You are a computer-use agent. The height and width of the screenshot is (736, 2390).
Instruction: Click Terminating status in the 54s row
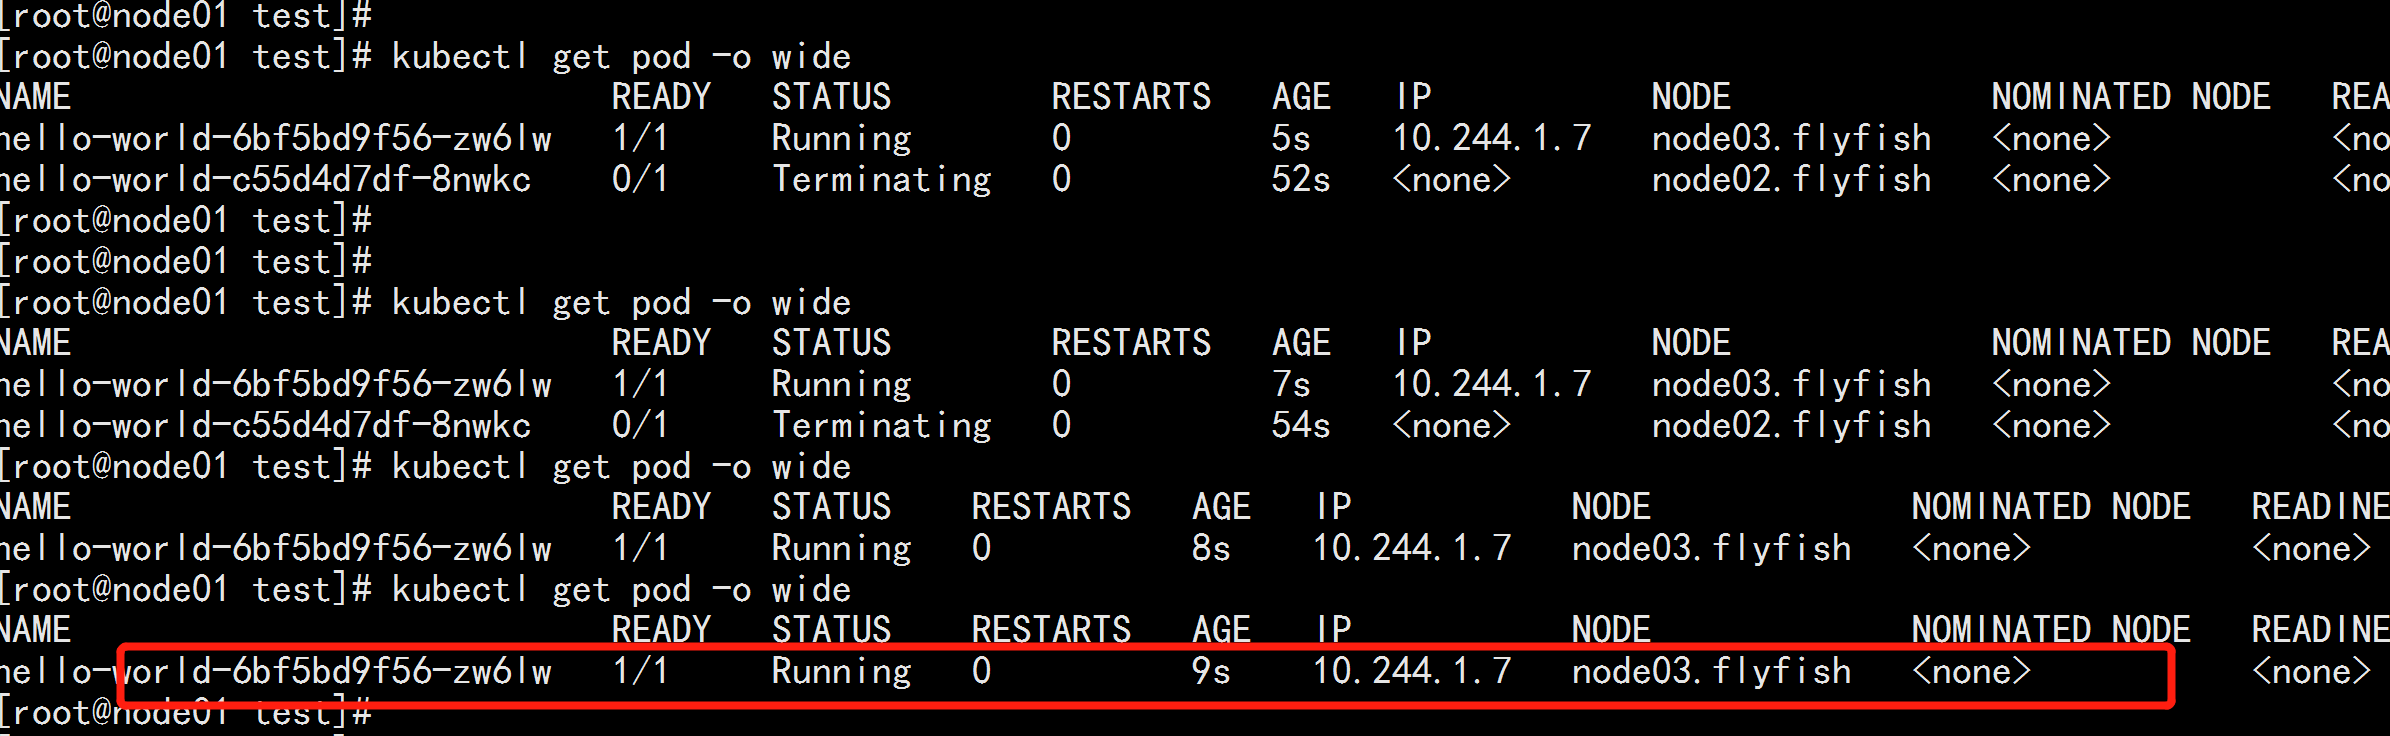point(882,426)
